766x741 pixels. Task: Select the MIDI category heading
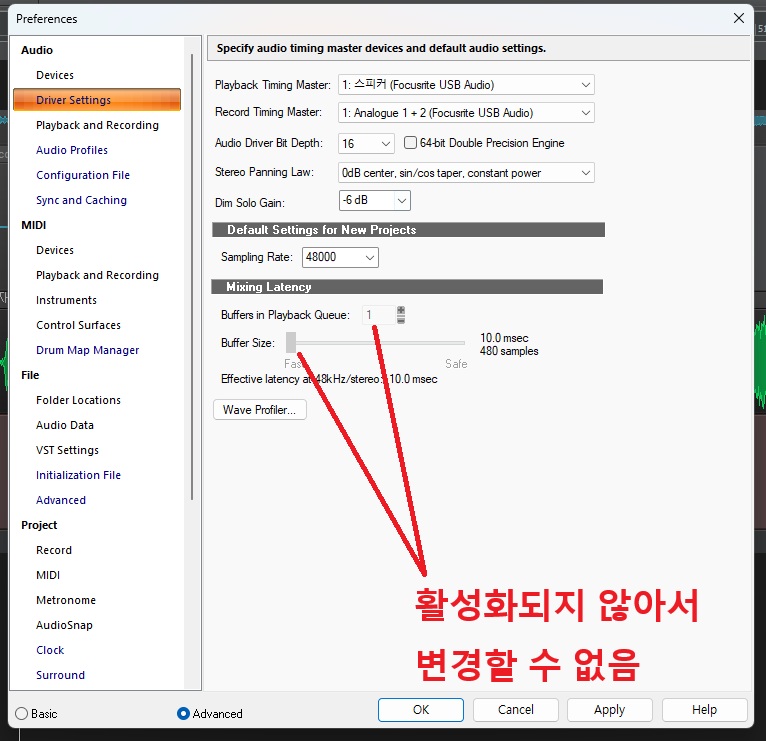[x=34, y=225]
